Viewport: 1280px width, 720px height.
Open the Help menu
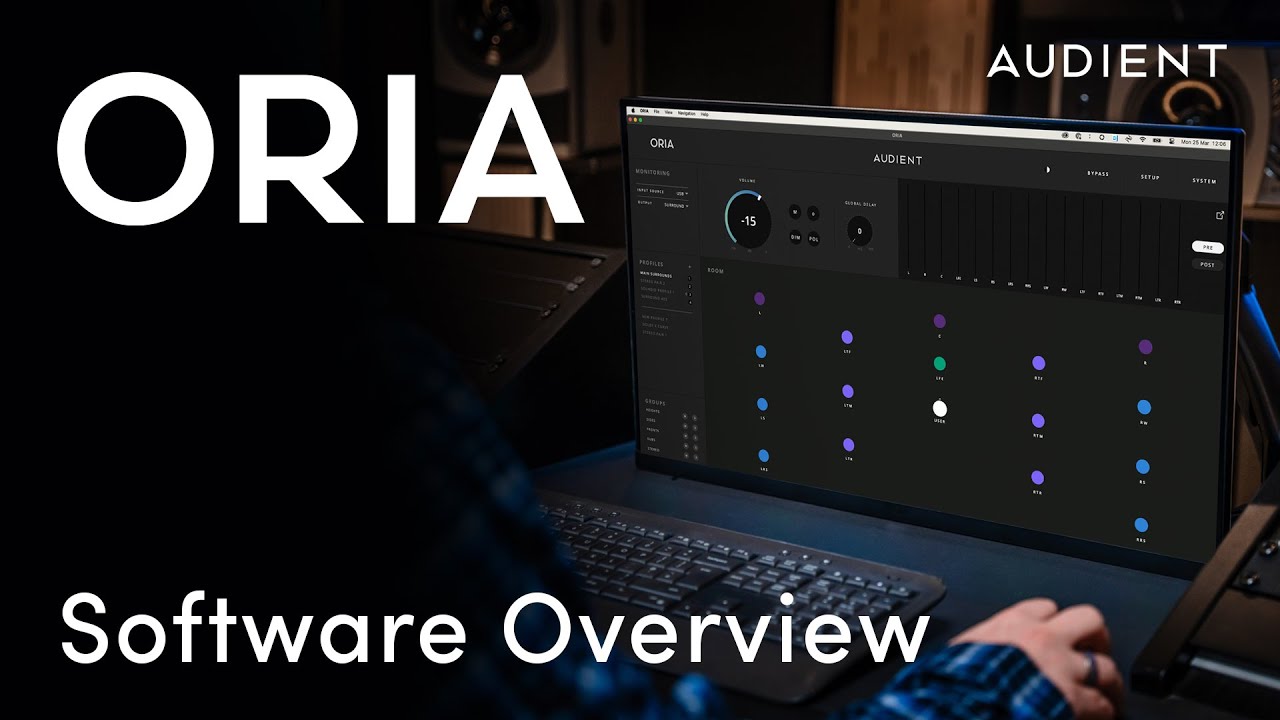pos(704,114)
